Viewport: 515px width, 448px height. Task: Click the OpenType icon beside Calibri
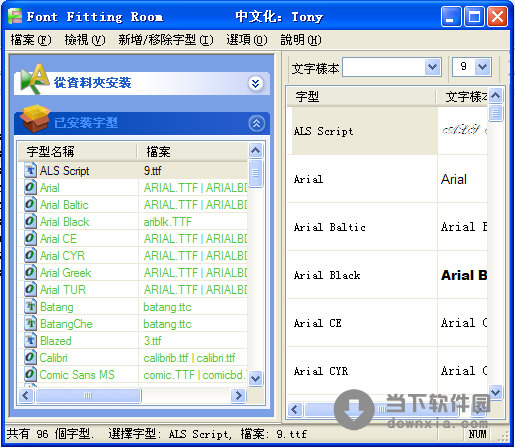tap(30, 357)
